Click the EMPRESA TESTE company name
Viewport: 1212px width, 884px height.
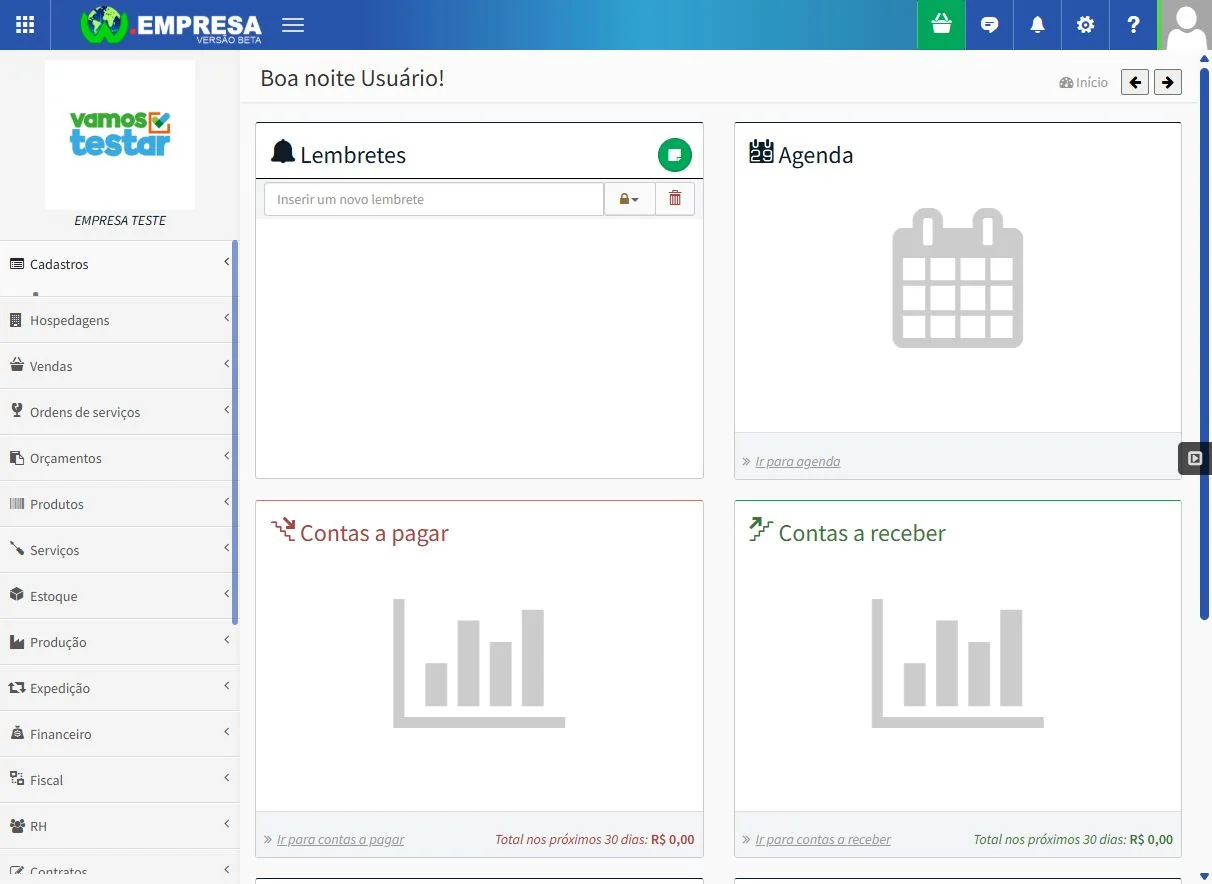tap(120, 220)
